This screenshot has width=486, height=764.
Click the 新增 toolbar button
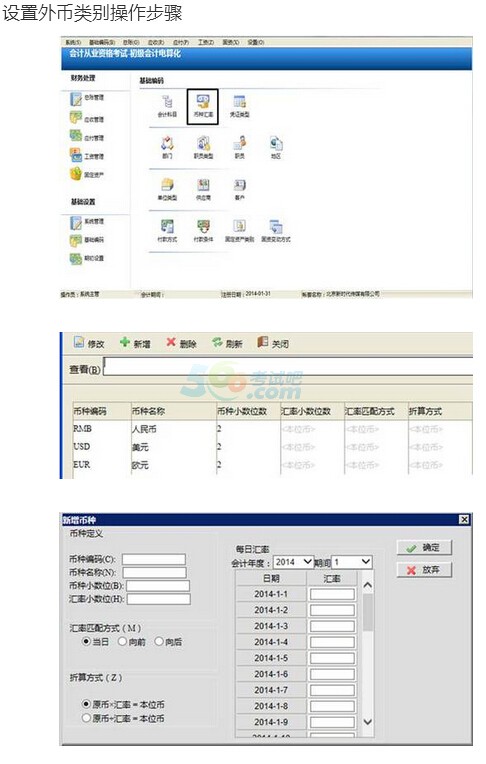click(135, 343)
